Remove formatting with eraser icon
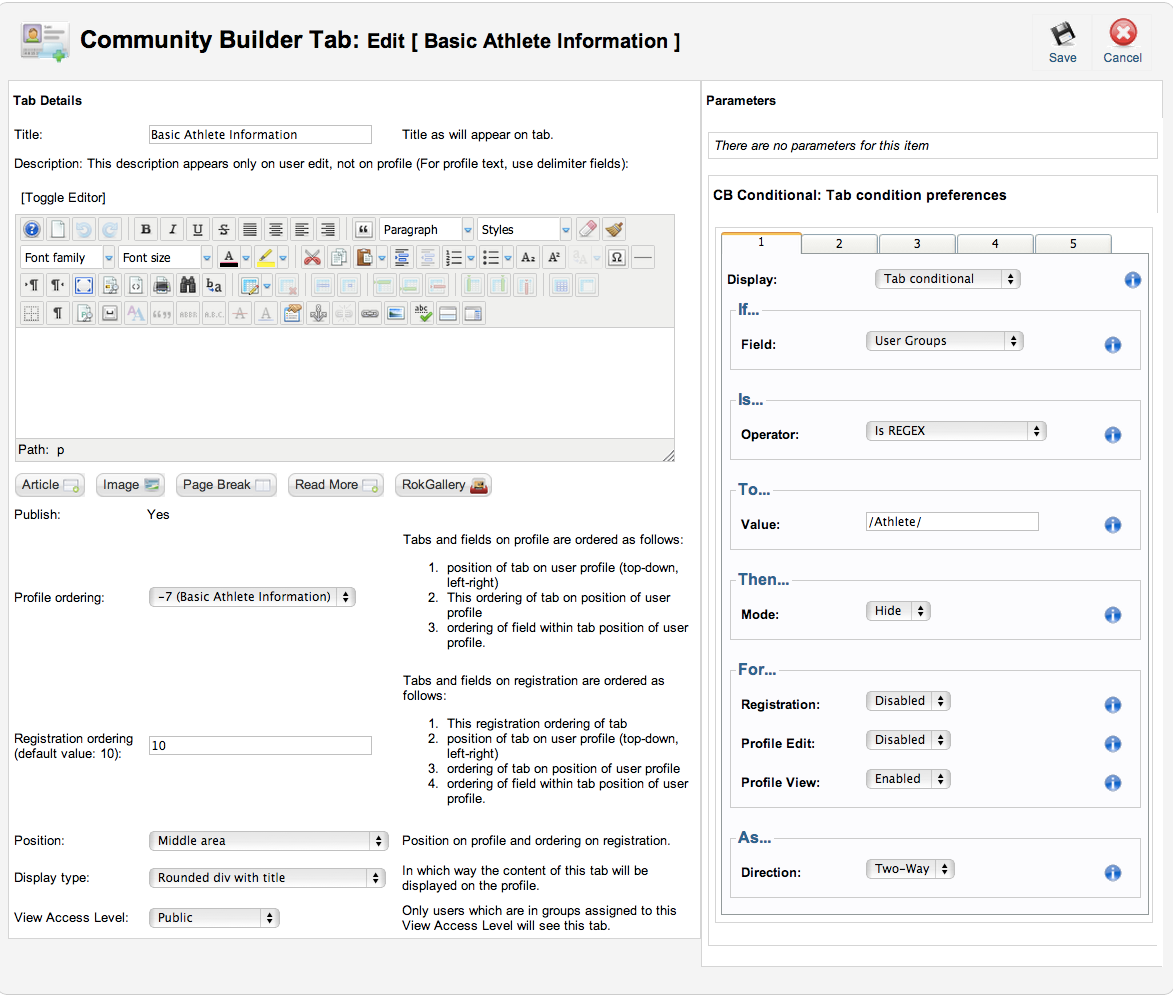This screenshot has height=1000, width=1173. pos(588,229)
